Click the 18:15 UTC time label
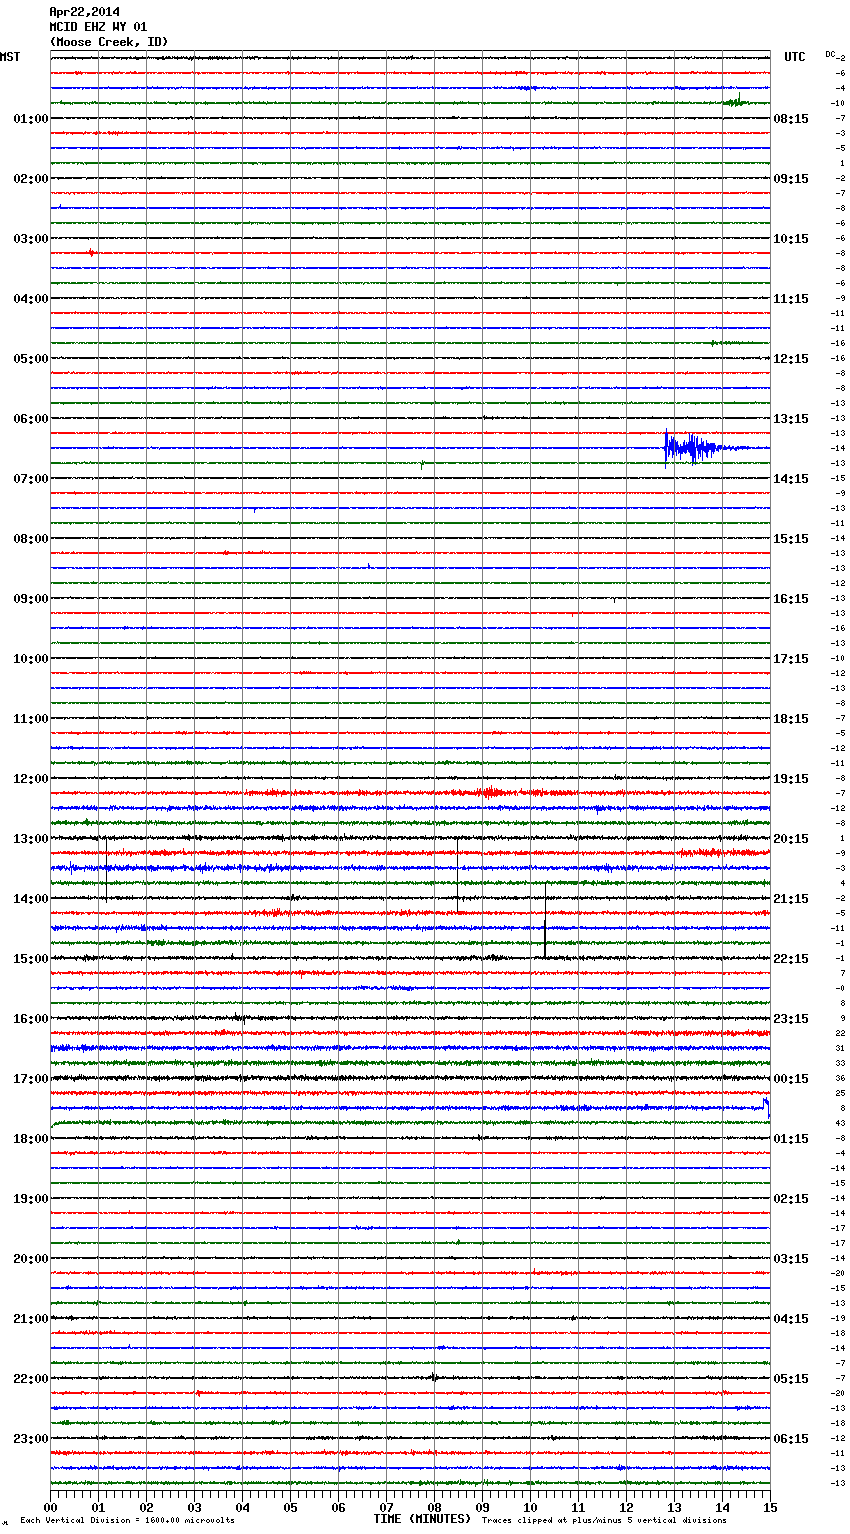This screenshot has width=850, height=1534. pyautogui.click(x=791, y=719)
